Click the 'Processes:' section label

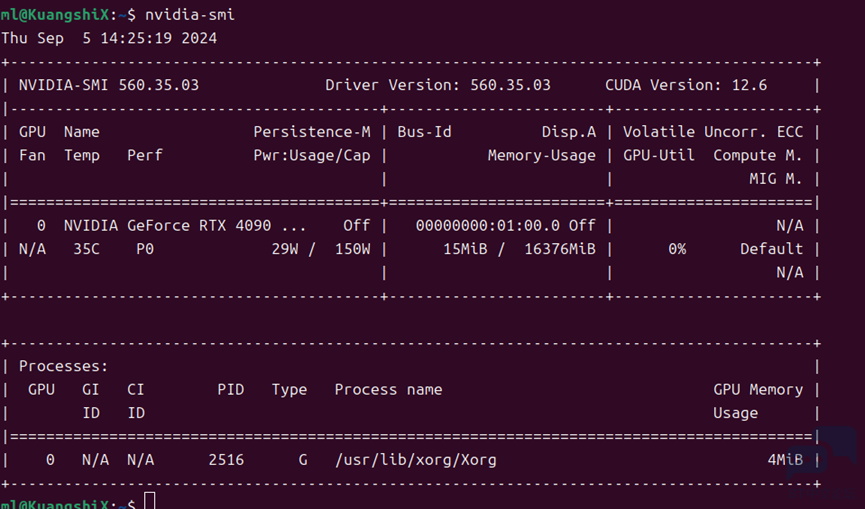pyautogui.click(x=63, y=366)
